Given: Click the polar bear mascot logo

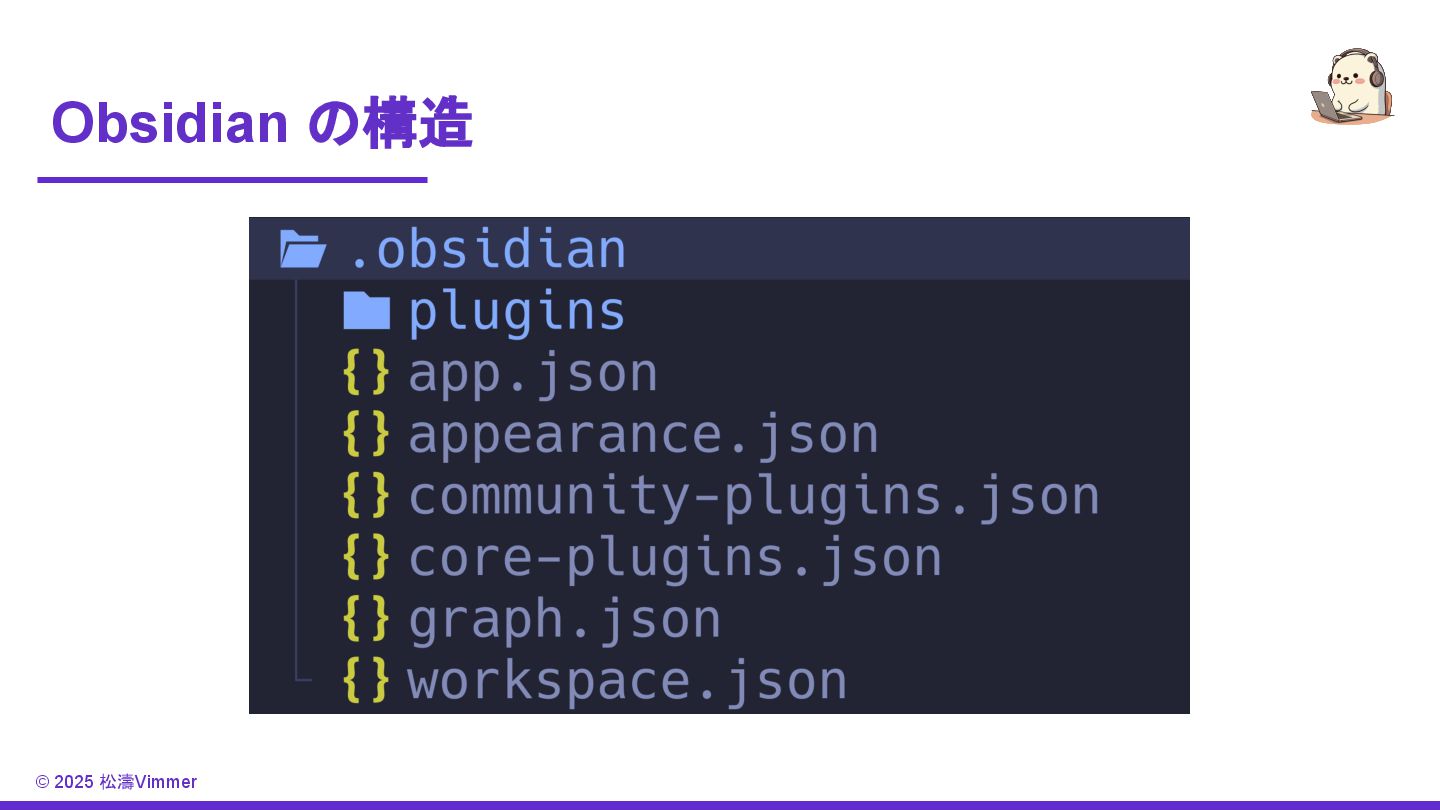Looking at the screenshot, I should [x=1352, y=87].
